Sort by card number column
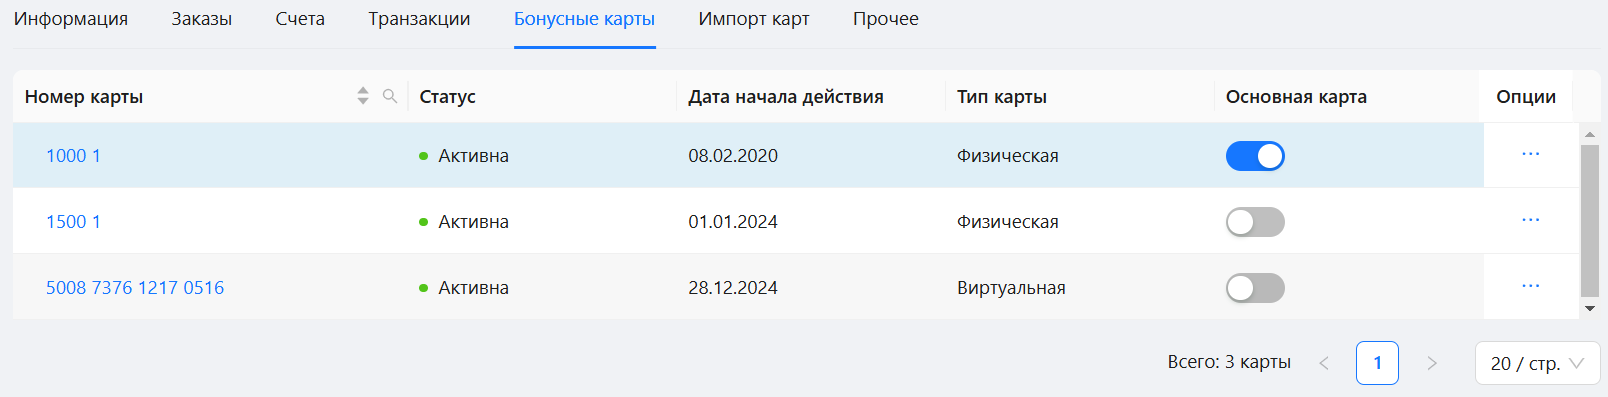This screenshot has height=397, width=1608. [x=363, y=96]
